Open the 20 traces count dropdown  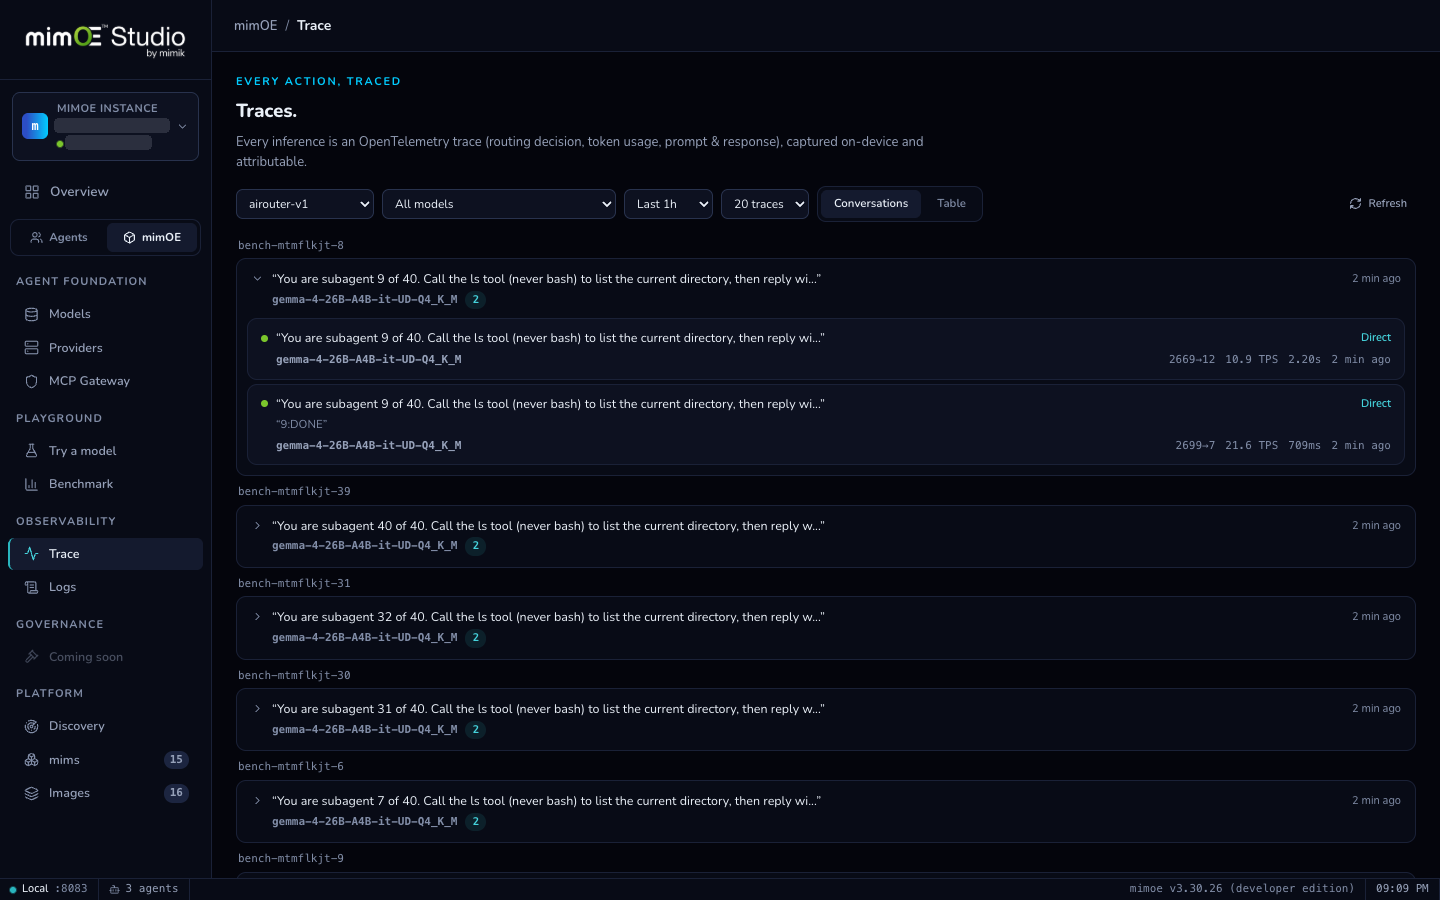tap(765, 204)
